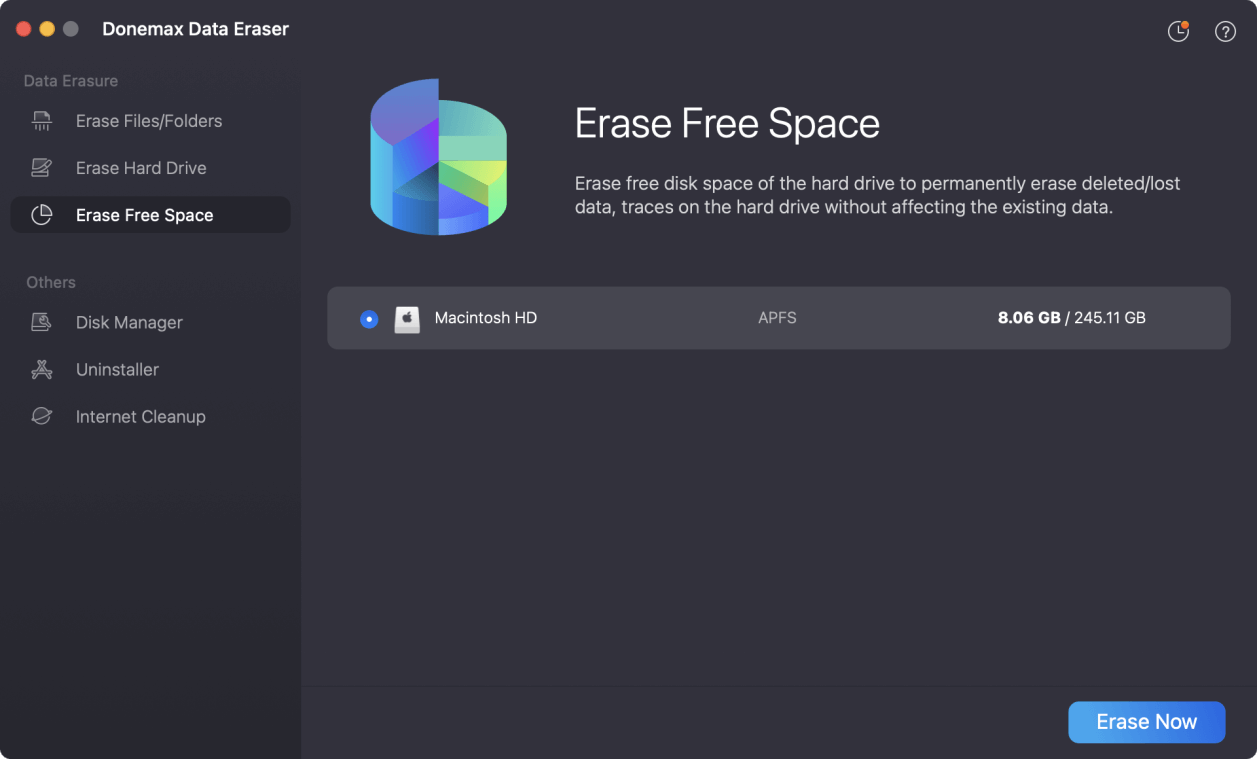
Task: Click the help question mark icon
Action: pos(1225,31)
